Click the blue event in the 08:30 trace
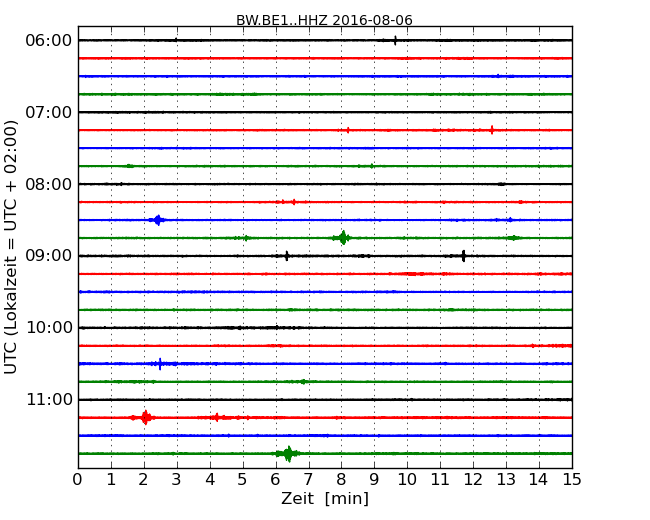 tap(158, 220)
